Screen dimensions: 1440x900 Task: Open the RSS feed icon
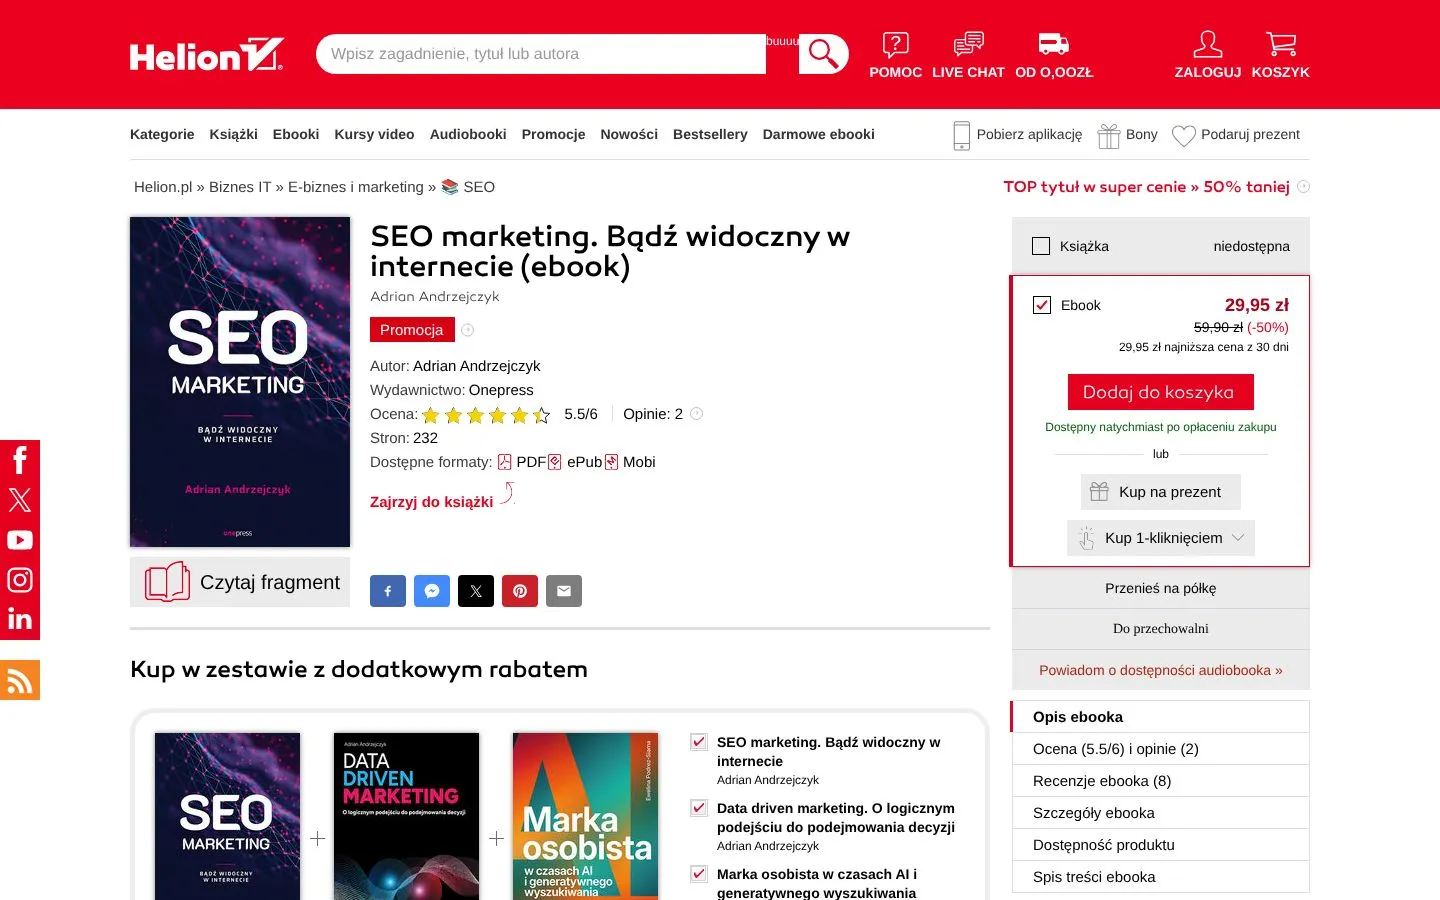click(x=20, y=680)
